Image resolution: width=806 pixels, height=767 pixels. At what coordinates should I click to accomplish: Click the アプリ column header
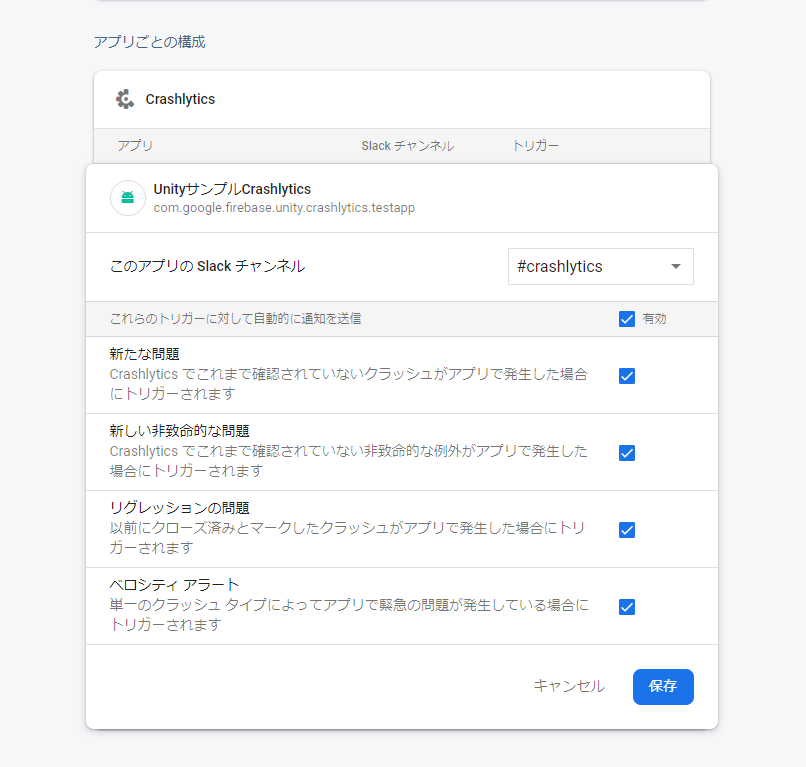[x=135, y=146]
